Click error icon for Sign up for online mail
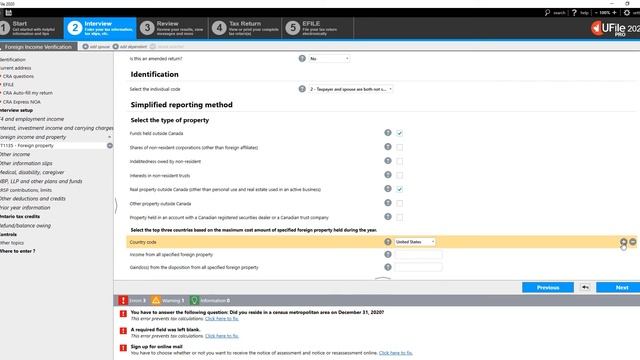Image resolution: width=640 pixels, height=360 pixels. coord(123,348)
